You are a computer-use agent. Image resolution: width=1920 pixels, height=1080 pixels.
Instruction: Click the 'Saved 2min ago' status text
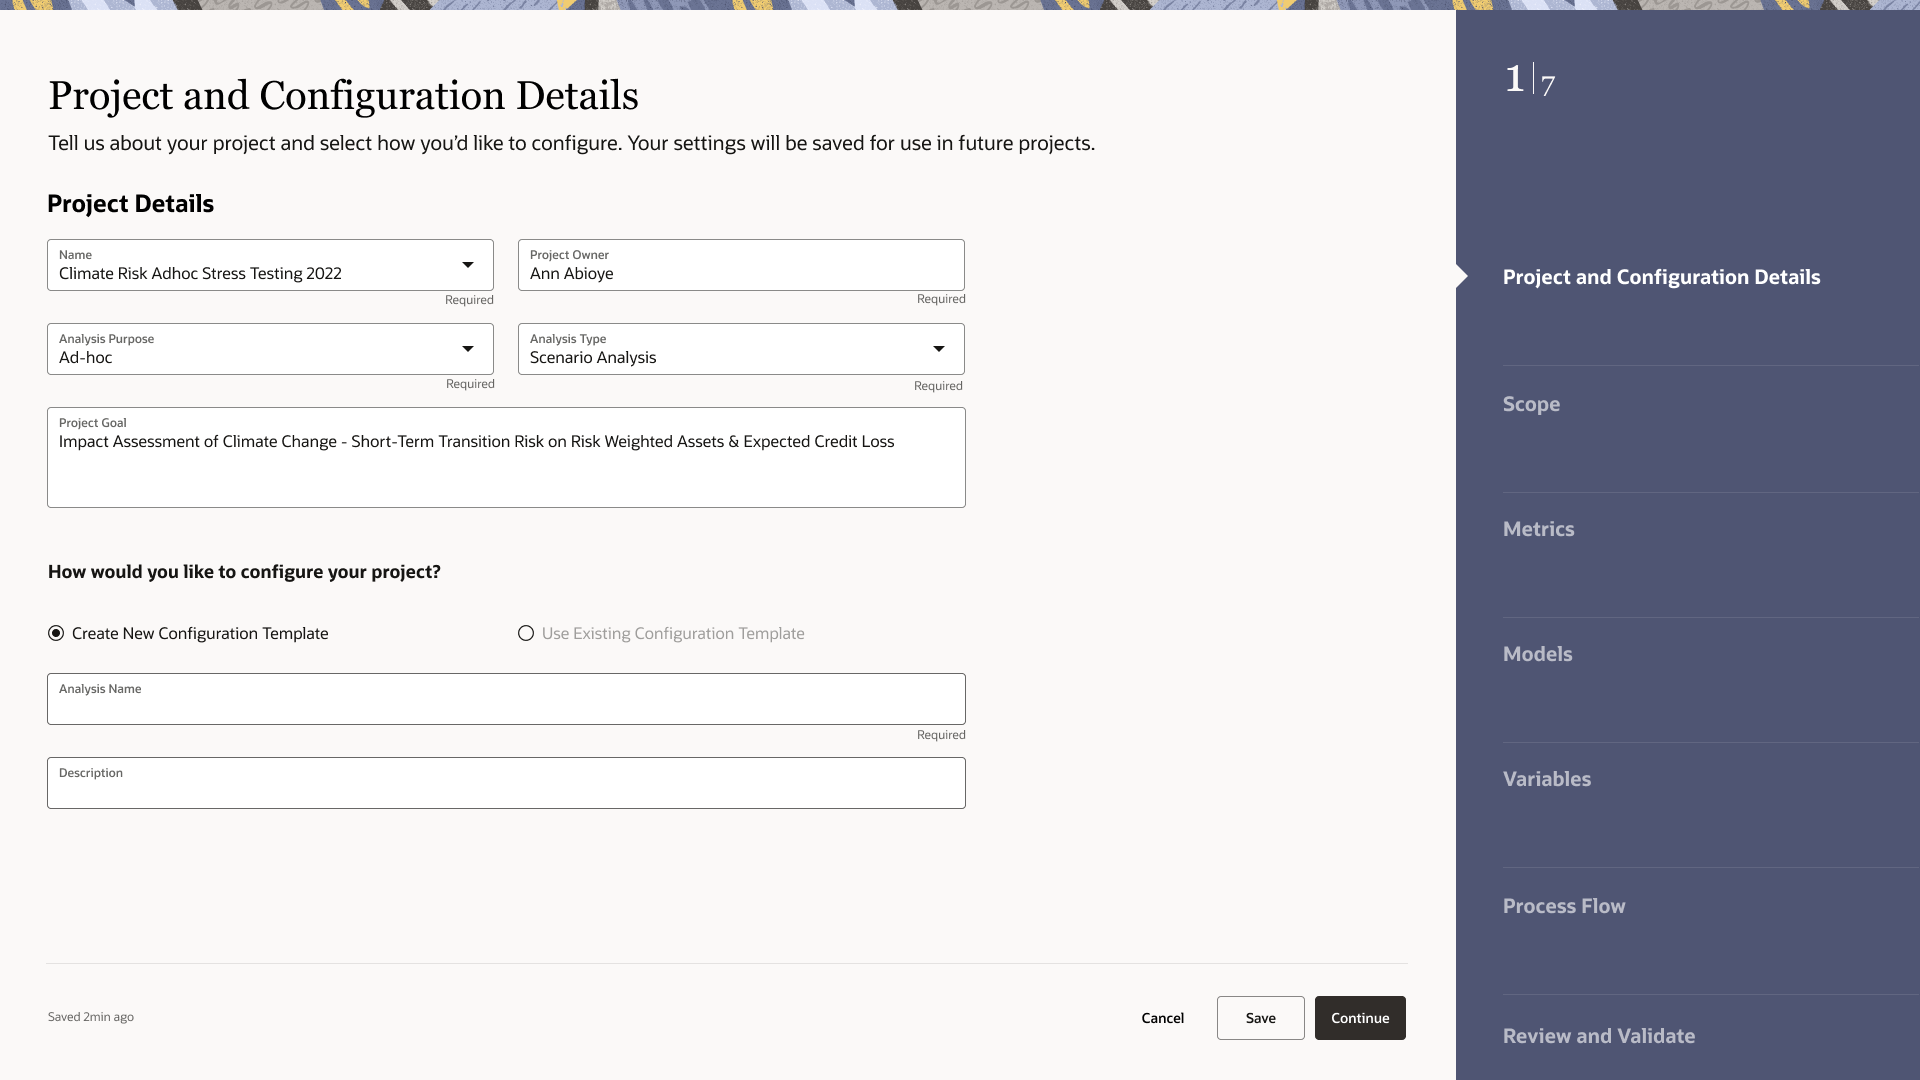point(91,1017)
